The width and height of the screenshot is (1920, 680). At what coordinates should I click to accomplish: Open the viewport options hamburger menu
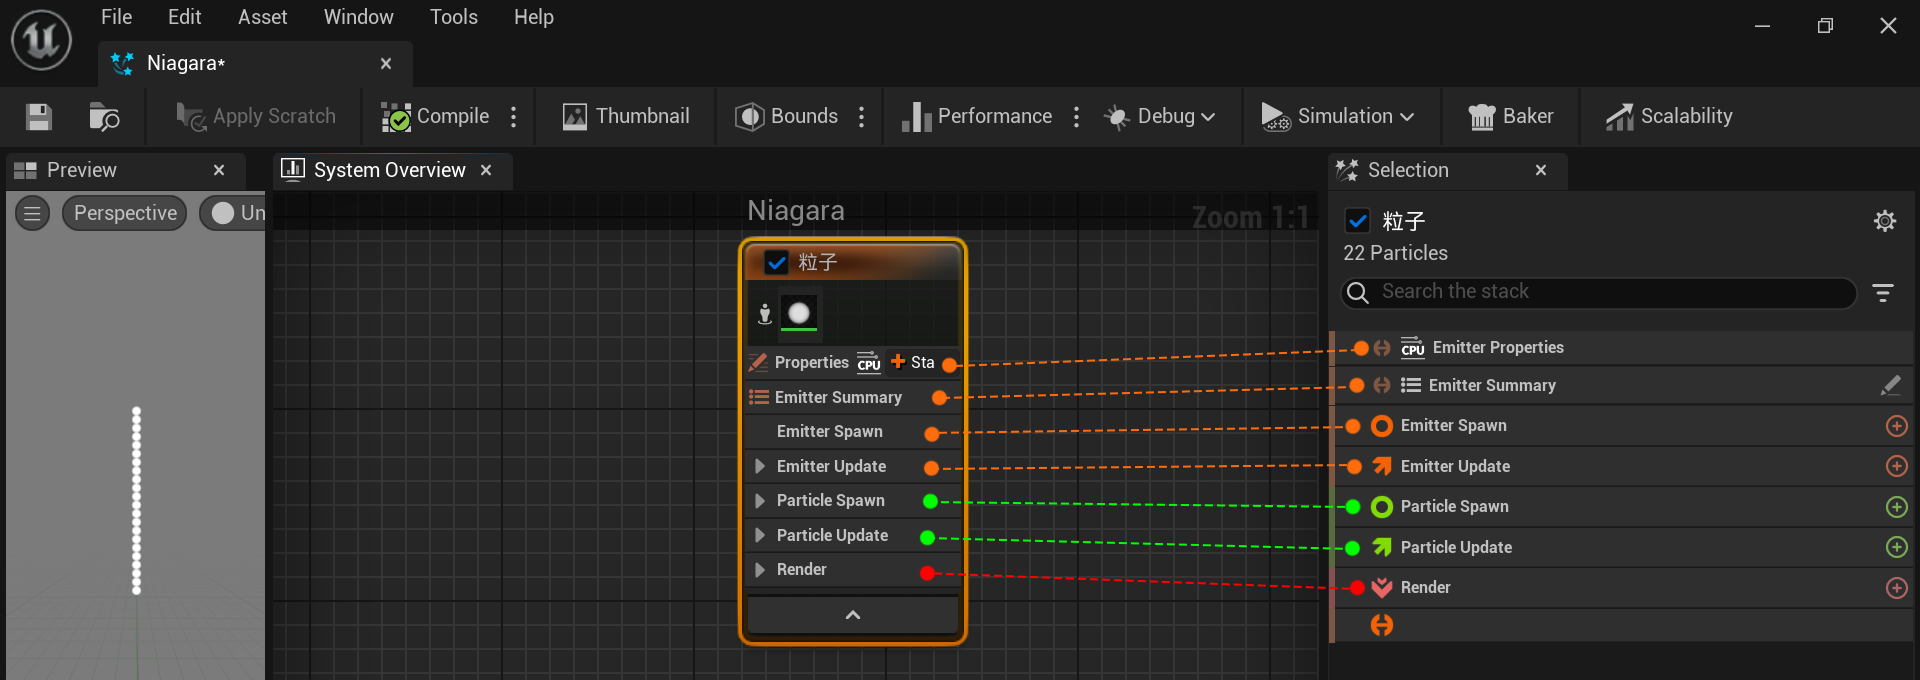click(32, 213)
